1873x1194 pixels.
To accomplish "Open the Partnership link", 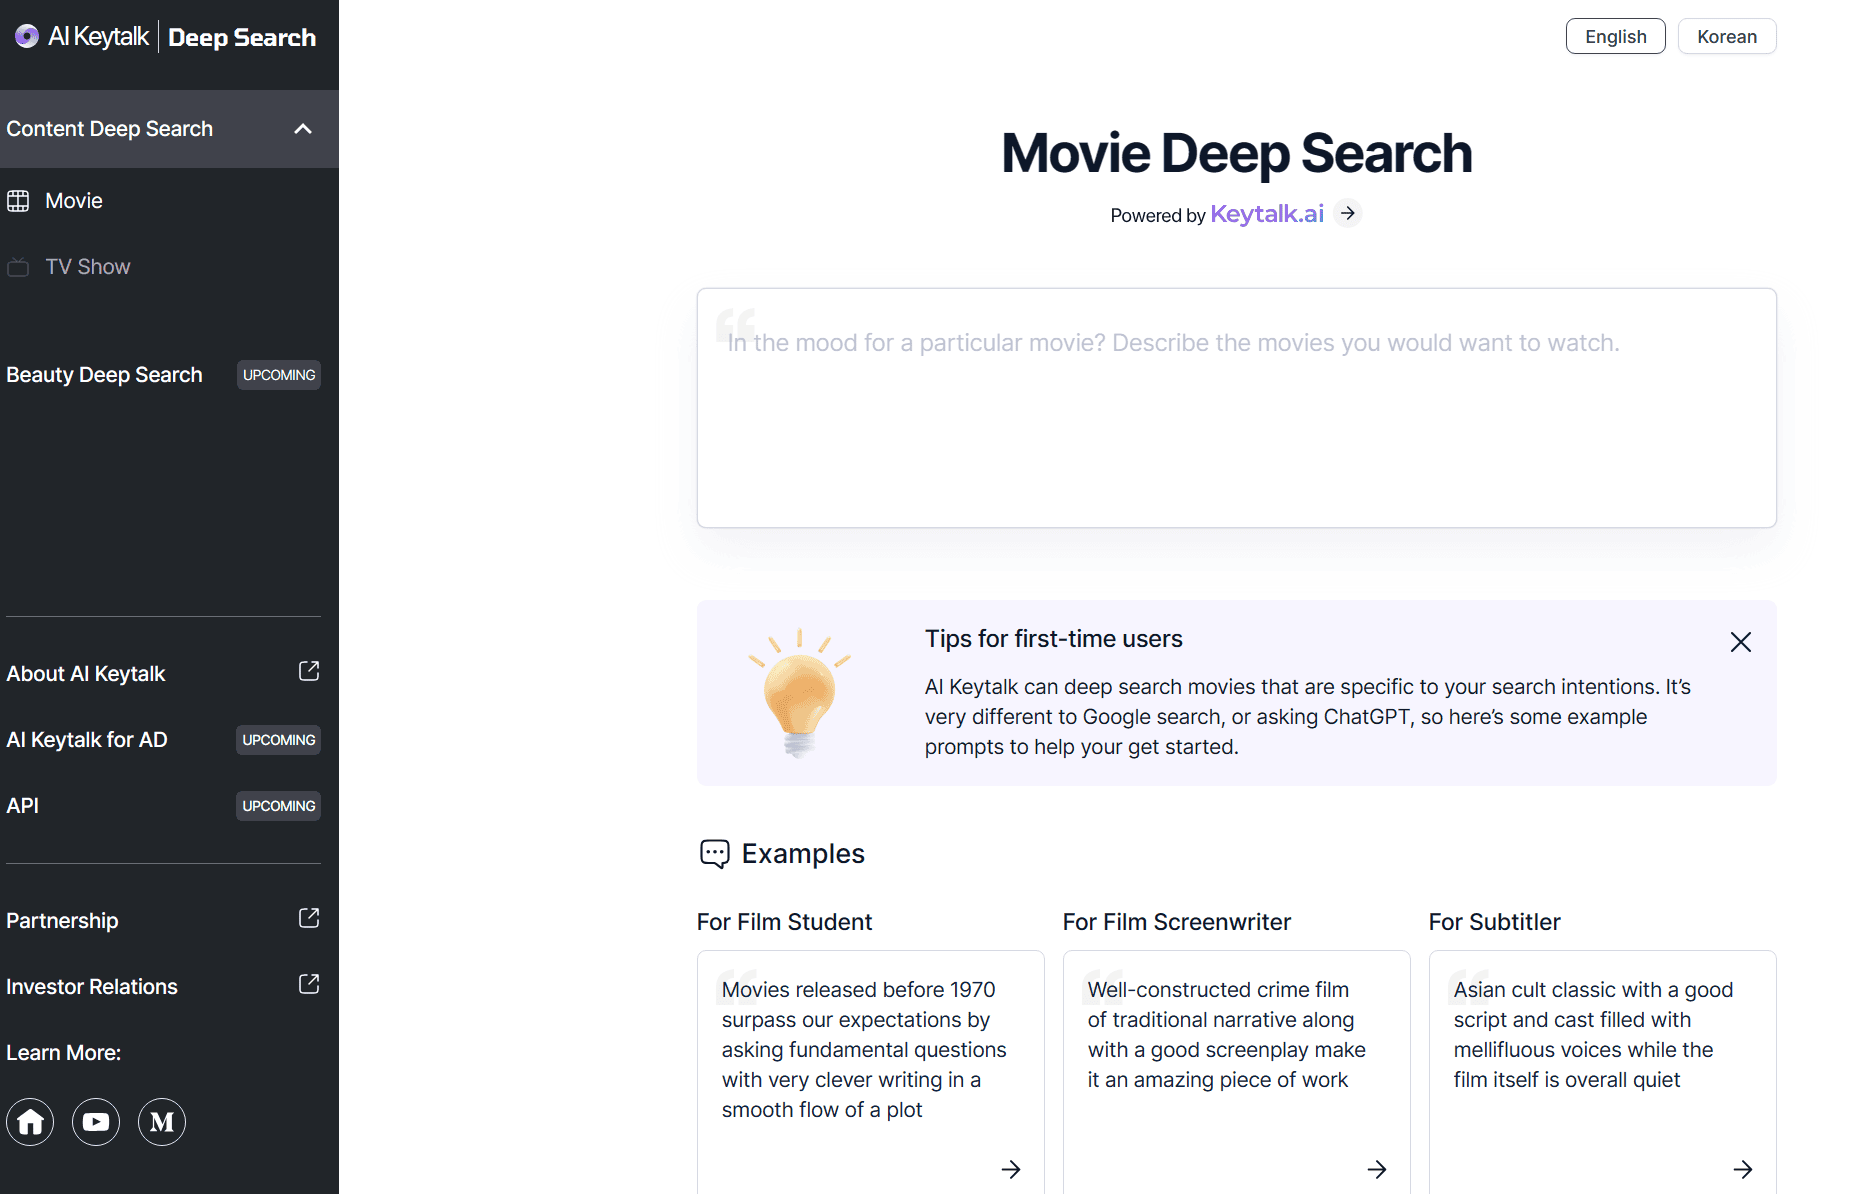I will point(62,921).
